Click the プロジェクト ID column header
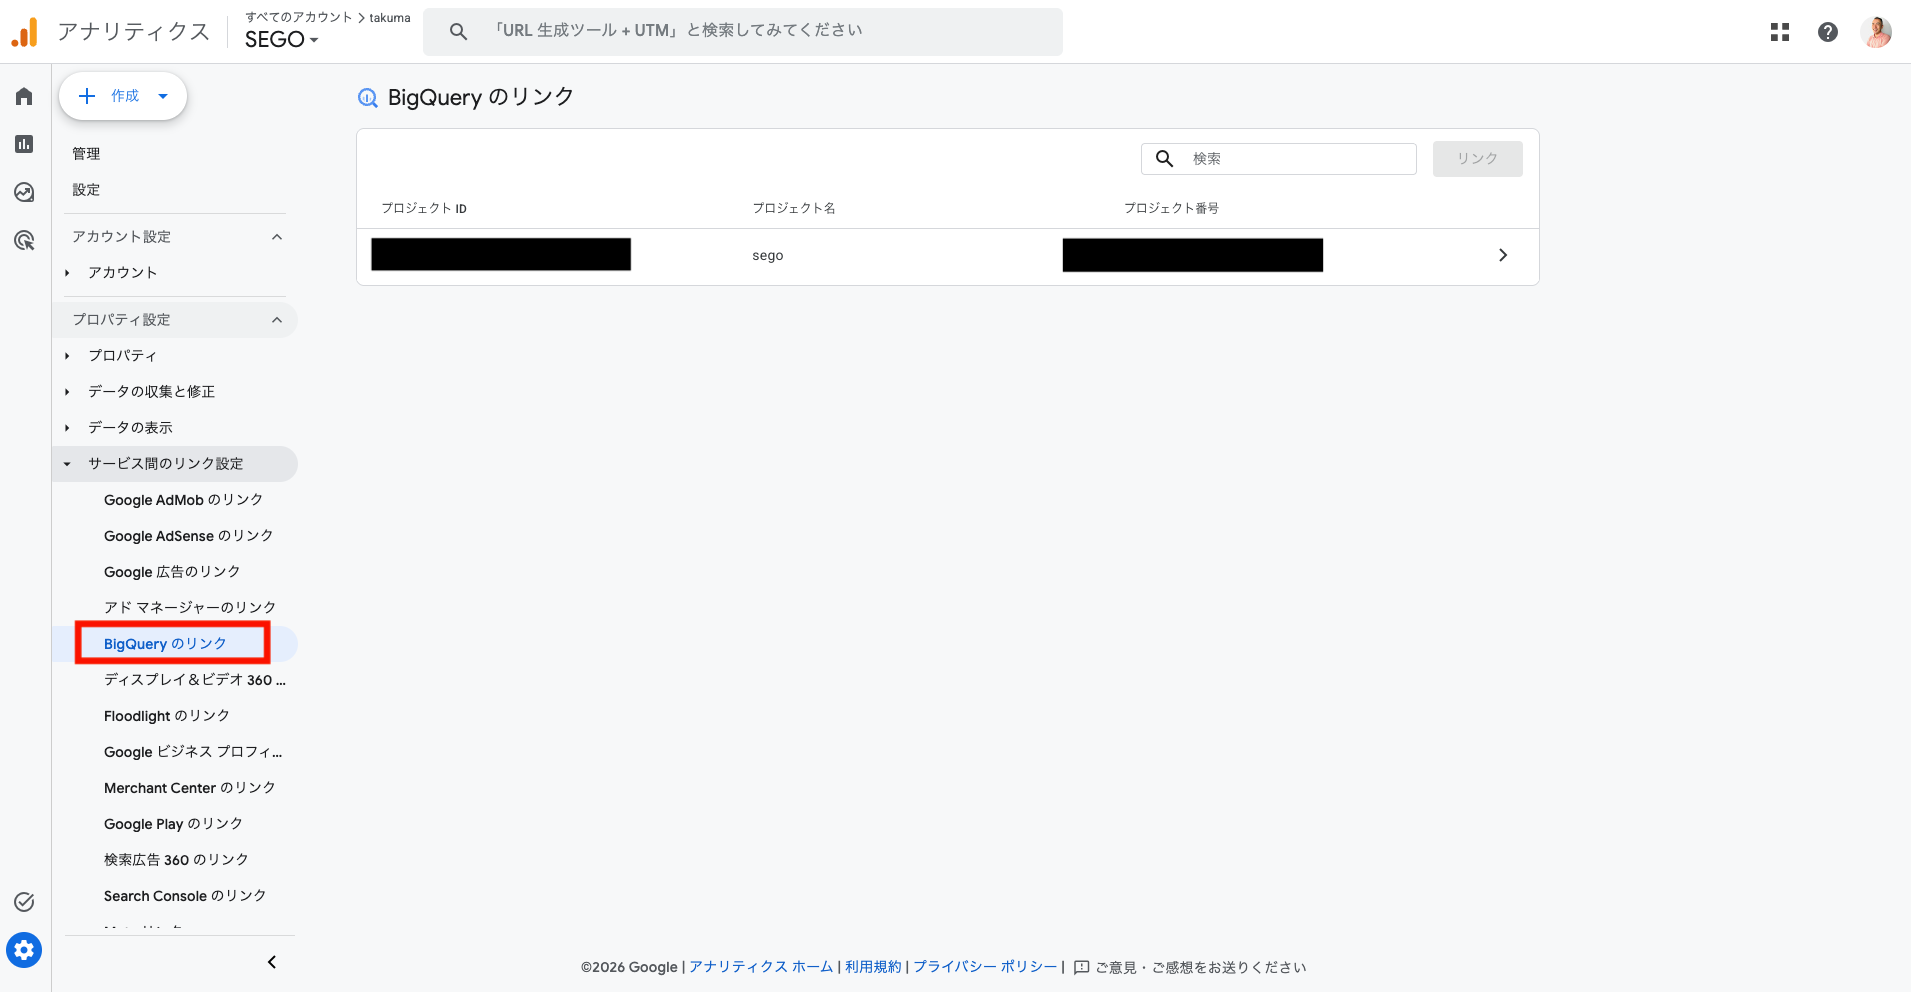 (424, 208)
